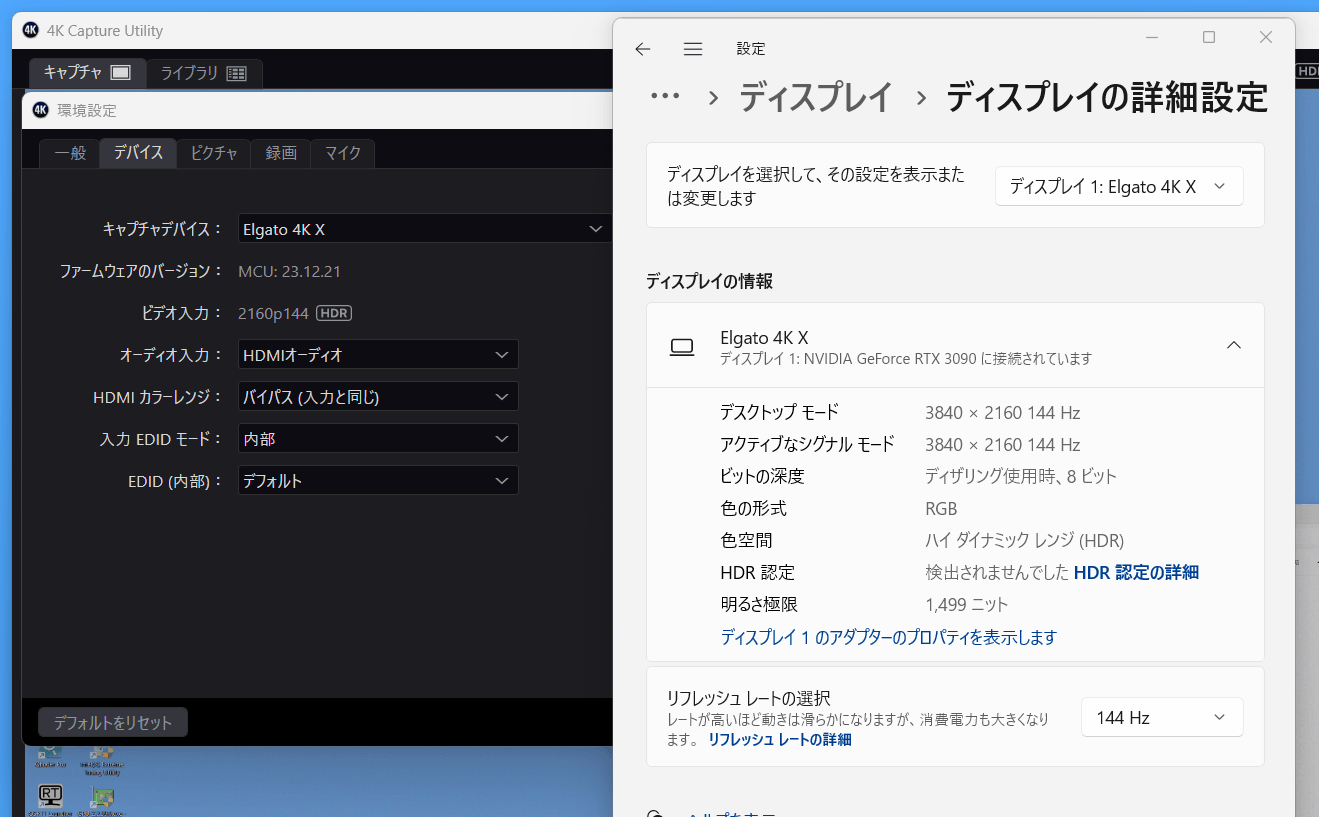The width and height of the screenshot is (1319, 817).
Task: Collapse the Elgato 4K X display info section
Action: click(1234, 345)
